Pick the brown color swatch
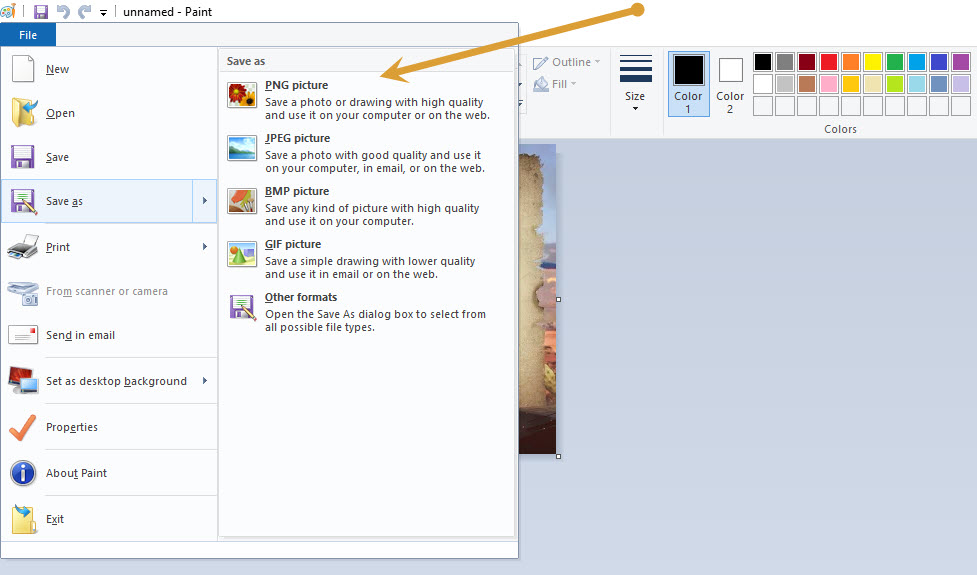977x575 pixels. click(x=807, y=83)
